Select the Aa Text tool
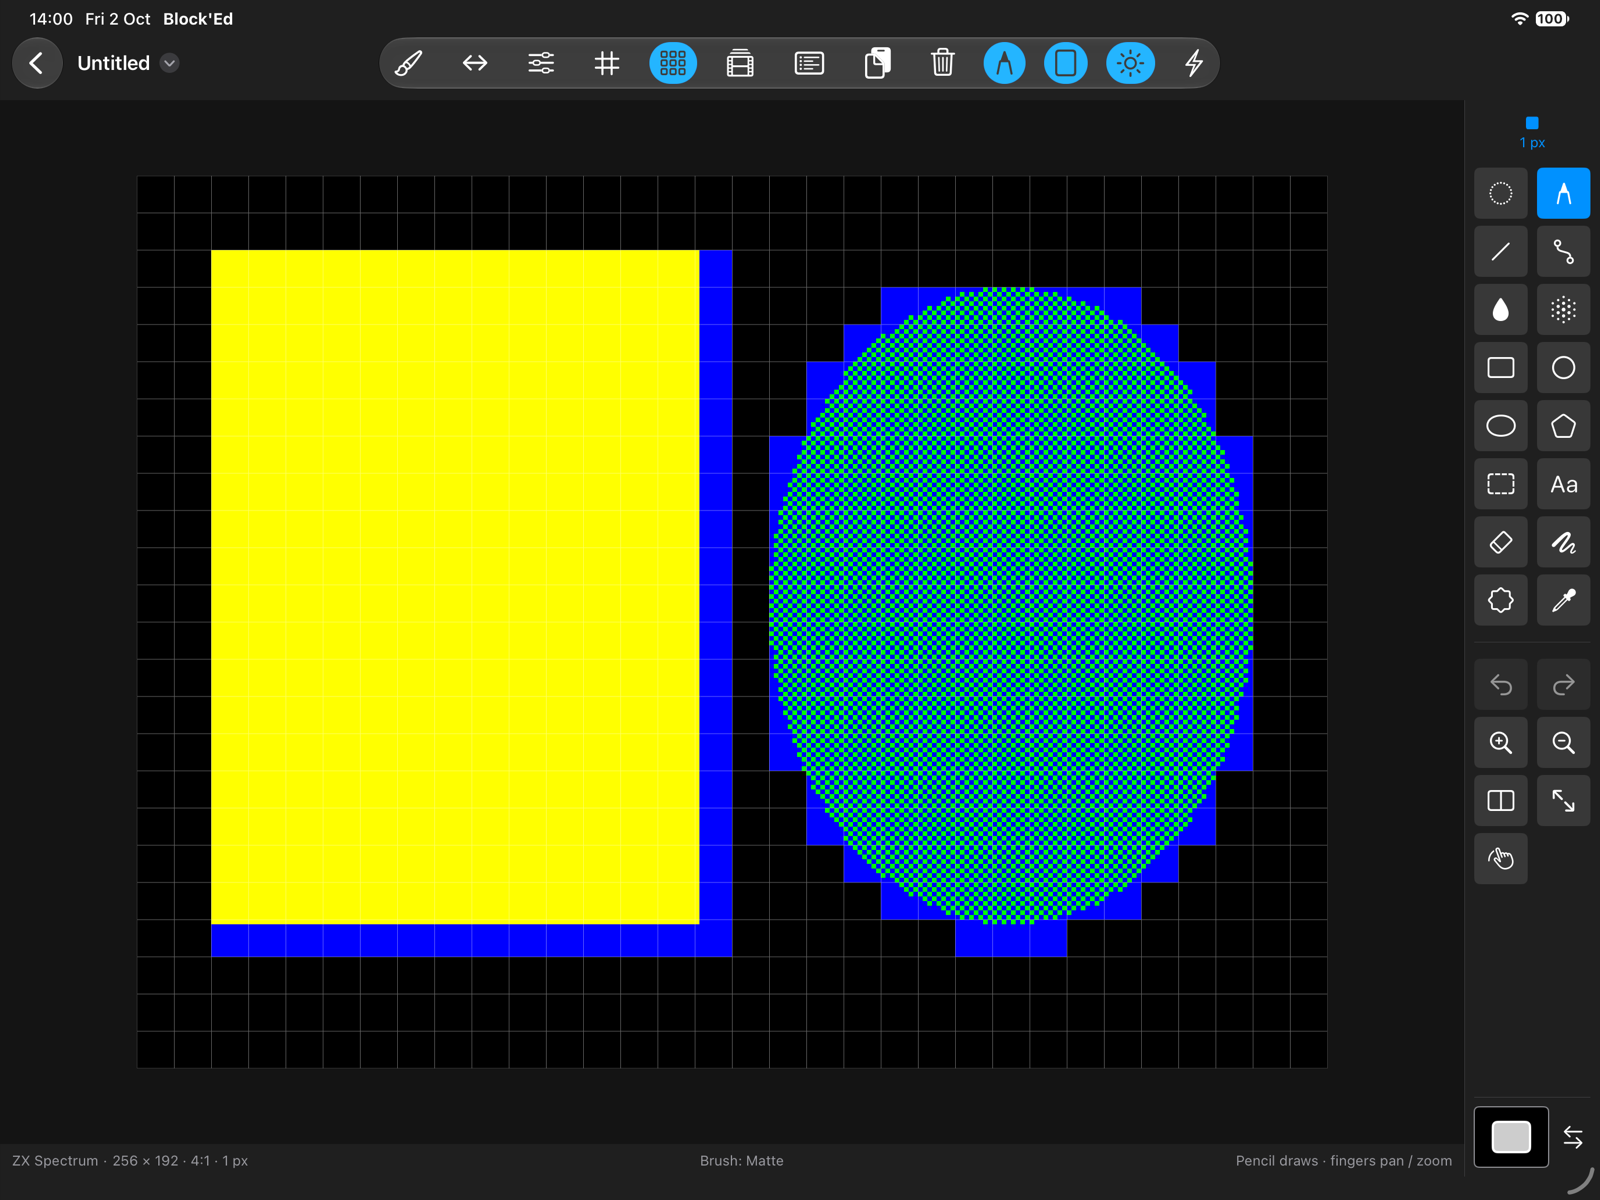Image resolution: width=1600 pixels, height=1200 pixels. pos(1563,484)
